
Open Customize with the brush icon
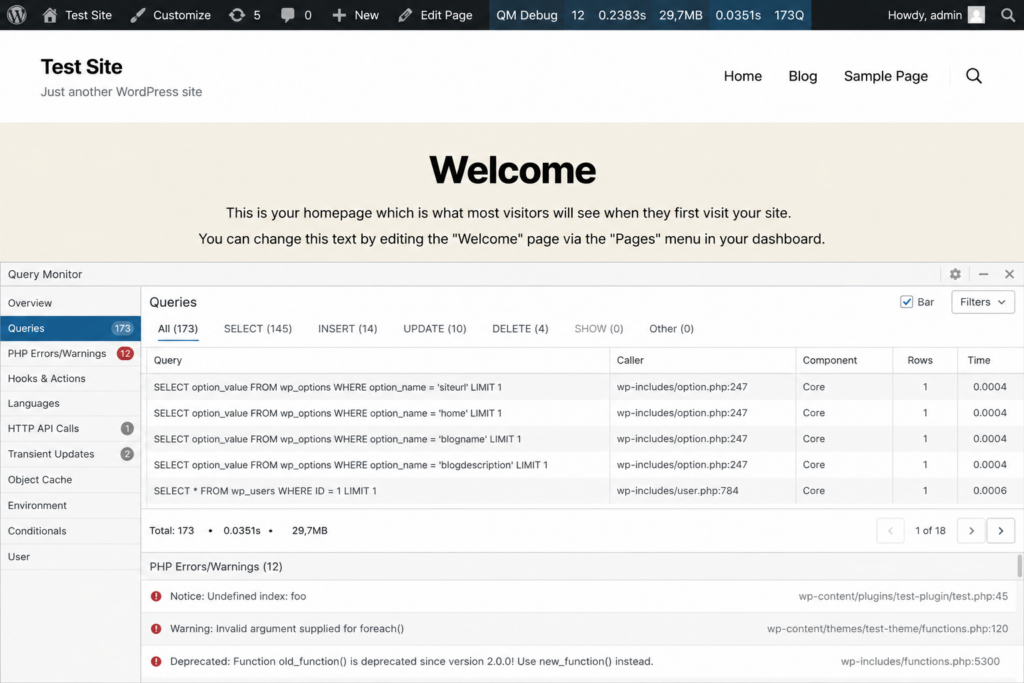137,14
